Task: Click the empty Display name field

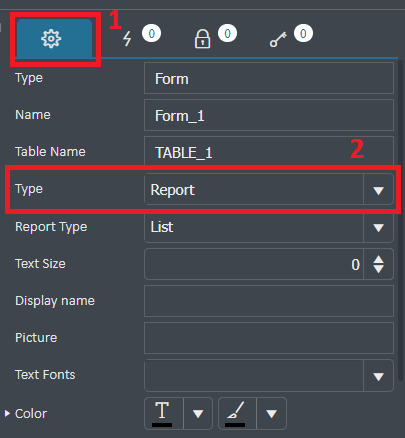Action: coord(269,301)
